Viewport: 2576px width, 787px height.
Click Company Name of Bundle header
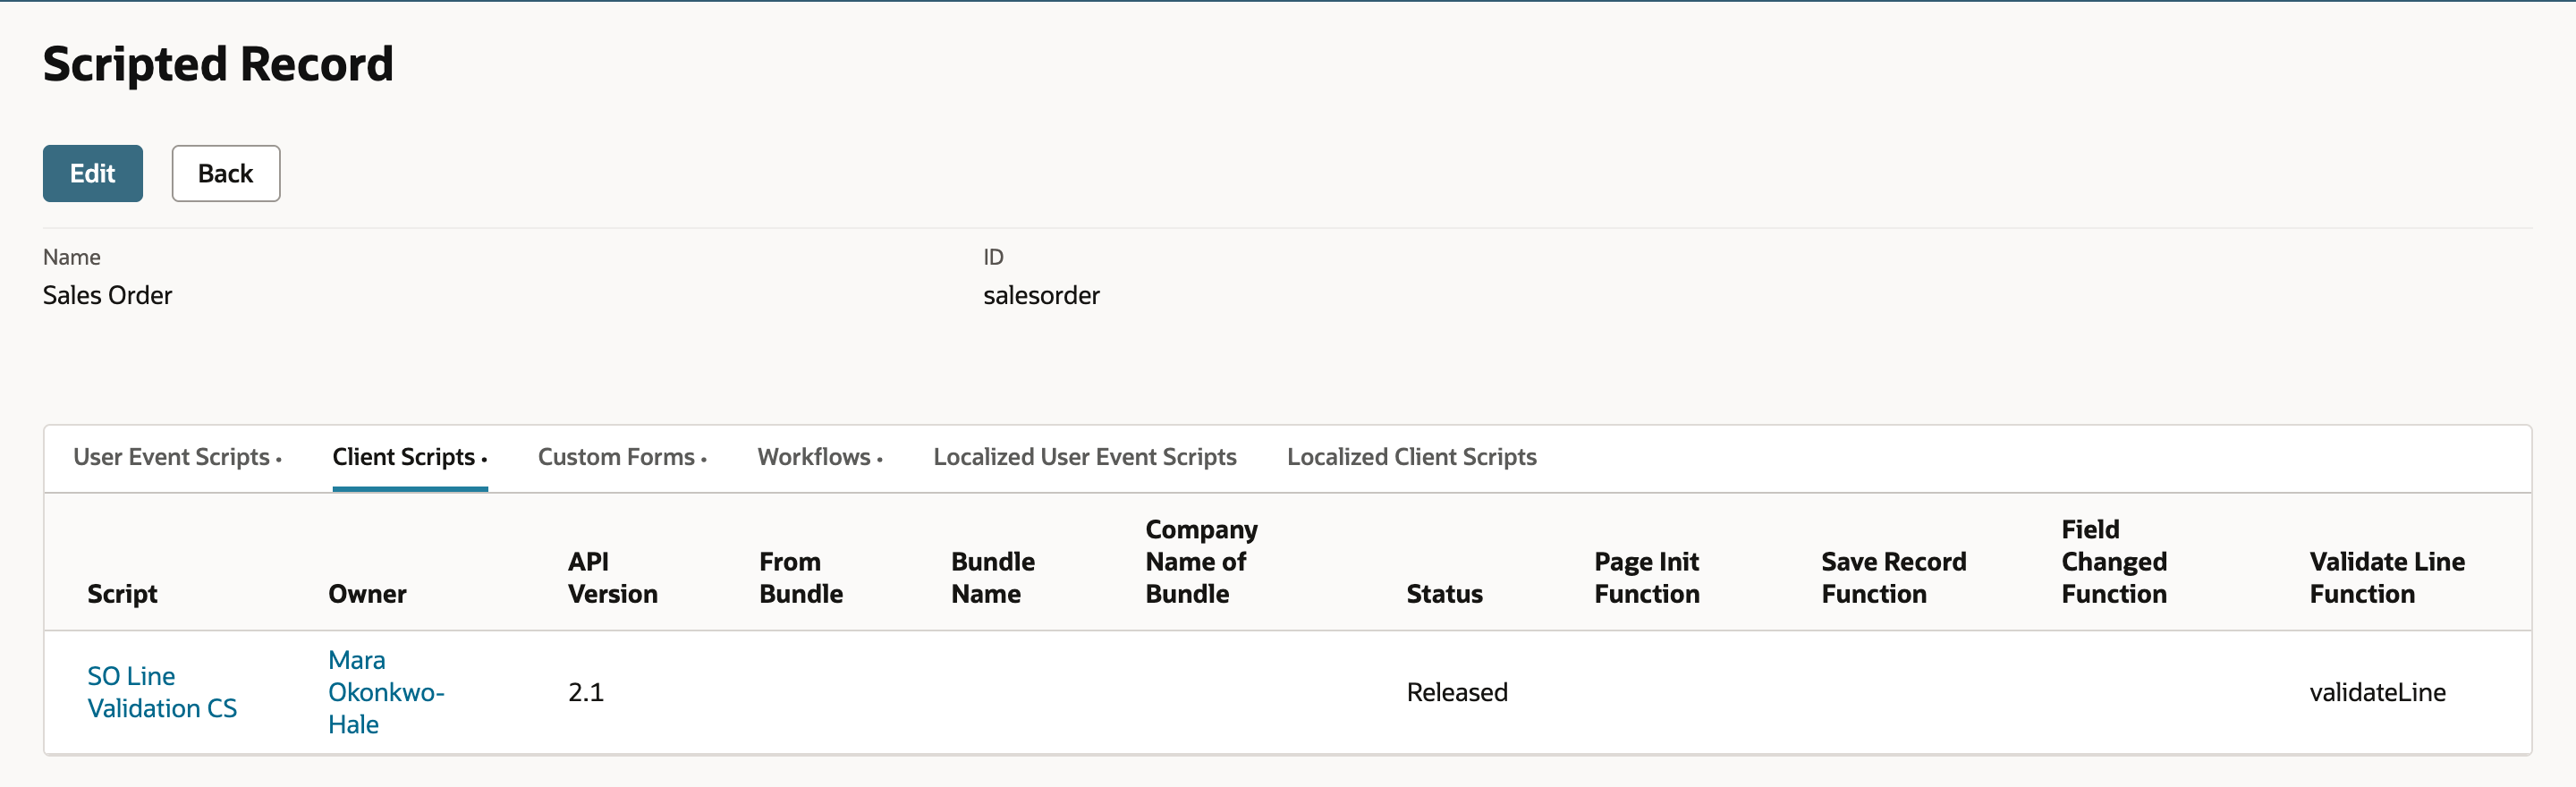[x=1201, y=562]
